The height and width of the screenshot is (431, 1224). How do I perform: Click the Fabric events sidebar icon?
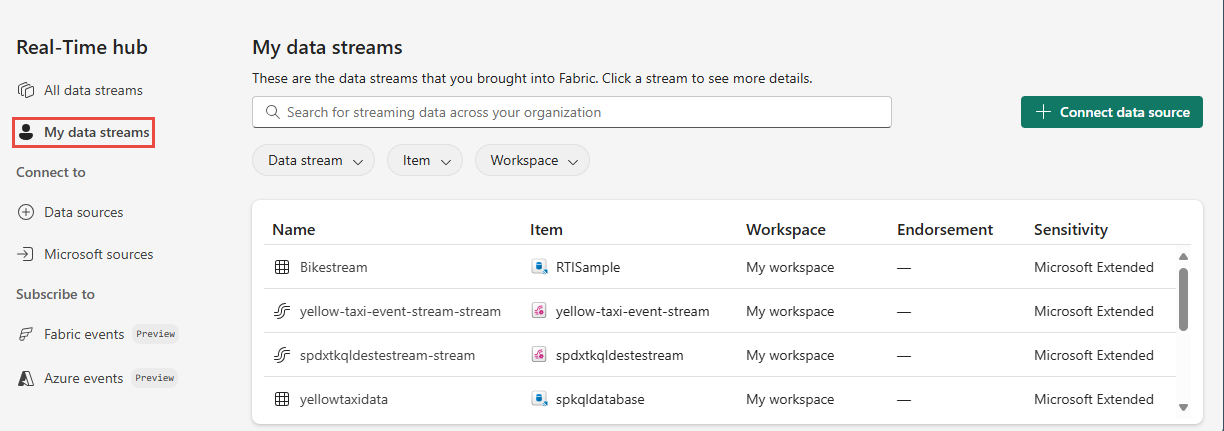(x=26, y=334)
